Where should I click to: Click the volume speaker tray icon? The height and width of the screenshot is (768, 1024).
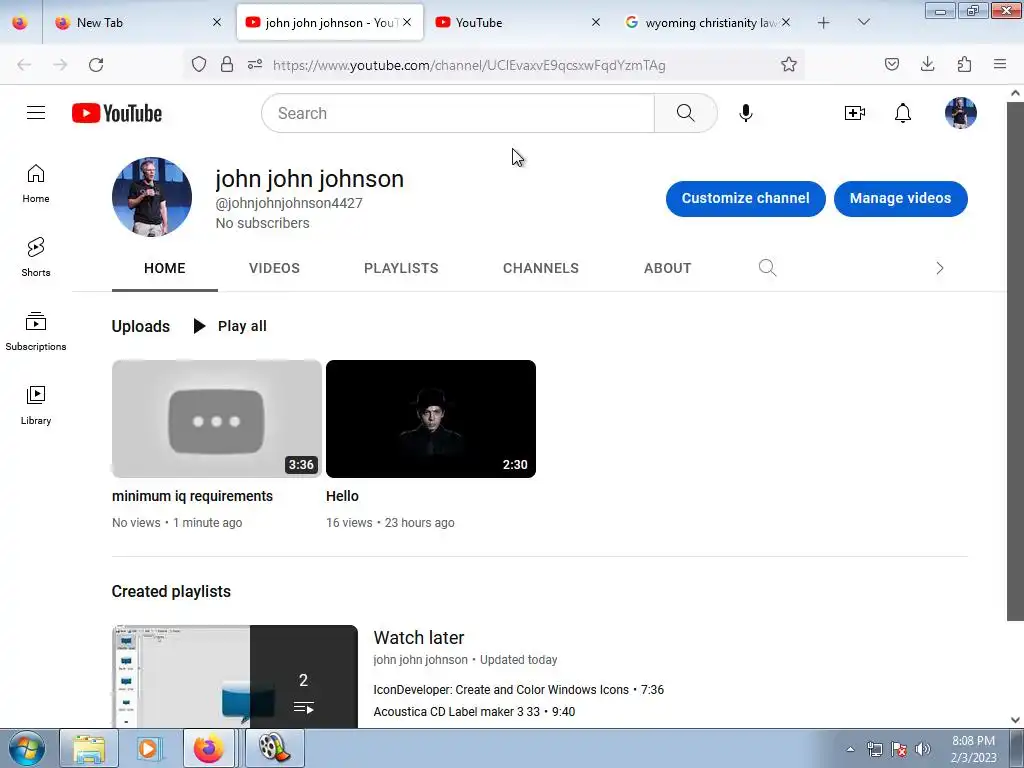923,749
